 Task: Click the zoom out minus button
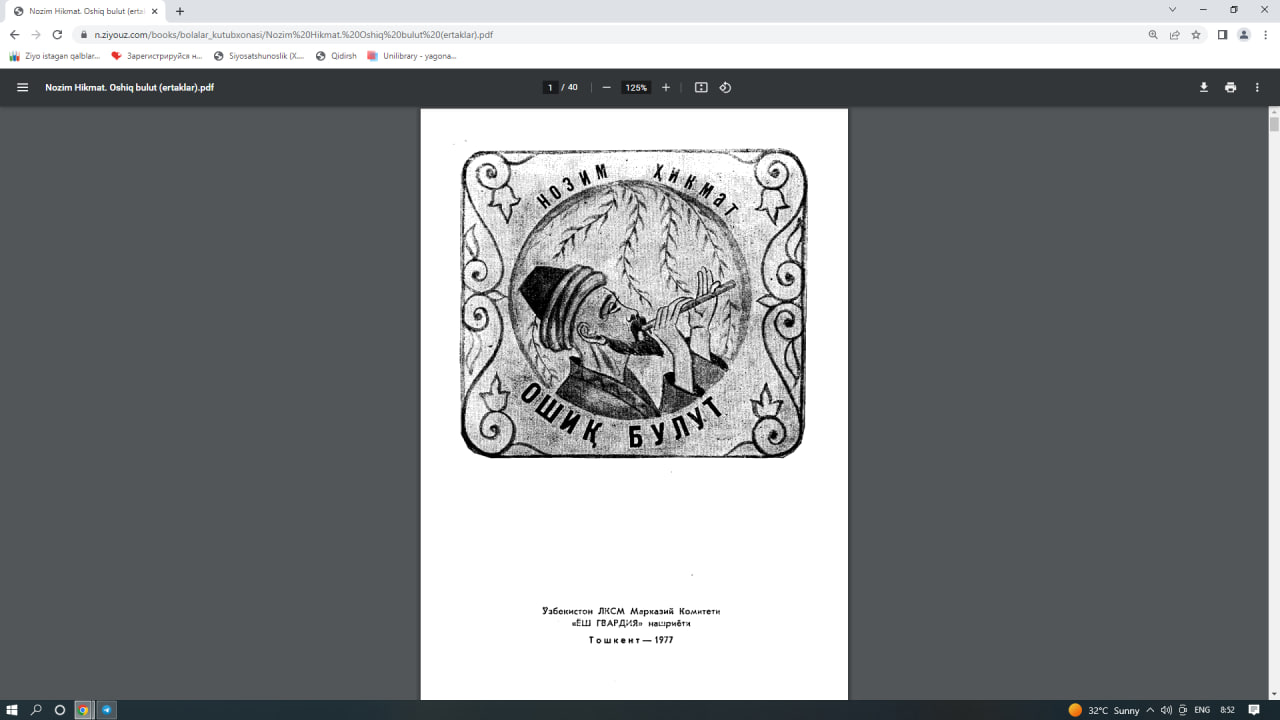point(606,87)
